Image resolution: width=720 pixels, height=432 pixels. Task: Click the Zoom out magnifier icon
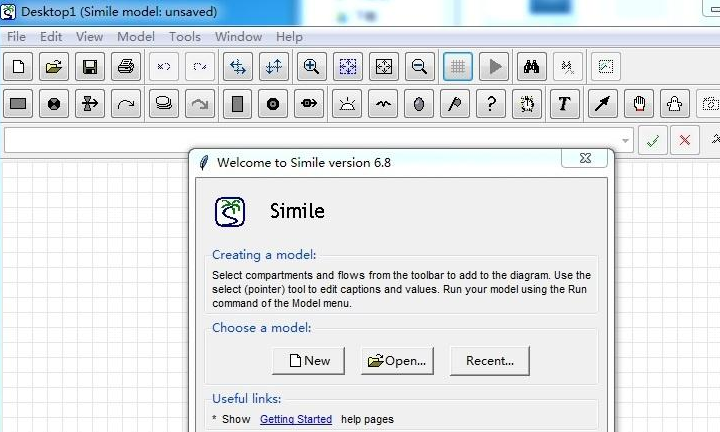pyautogui.click(x=419, y=67)
